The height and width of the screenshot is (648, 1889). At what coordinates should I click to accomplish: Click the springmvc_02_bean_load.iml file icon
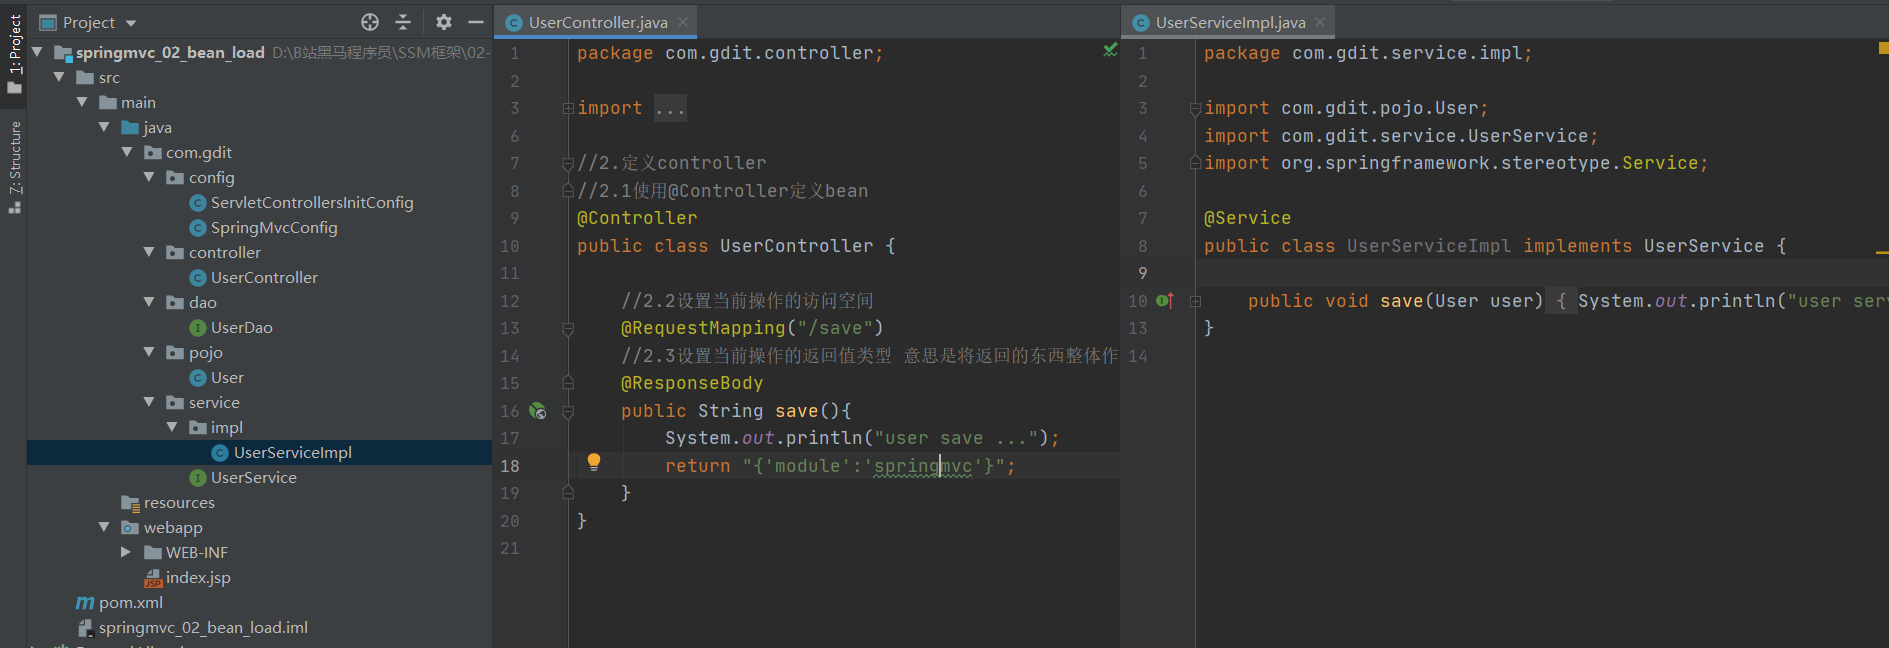86,628
